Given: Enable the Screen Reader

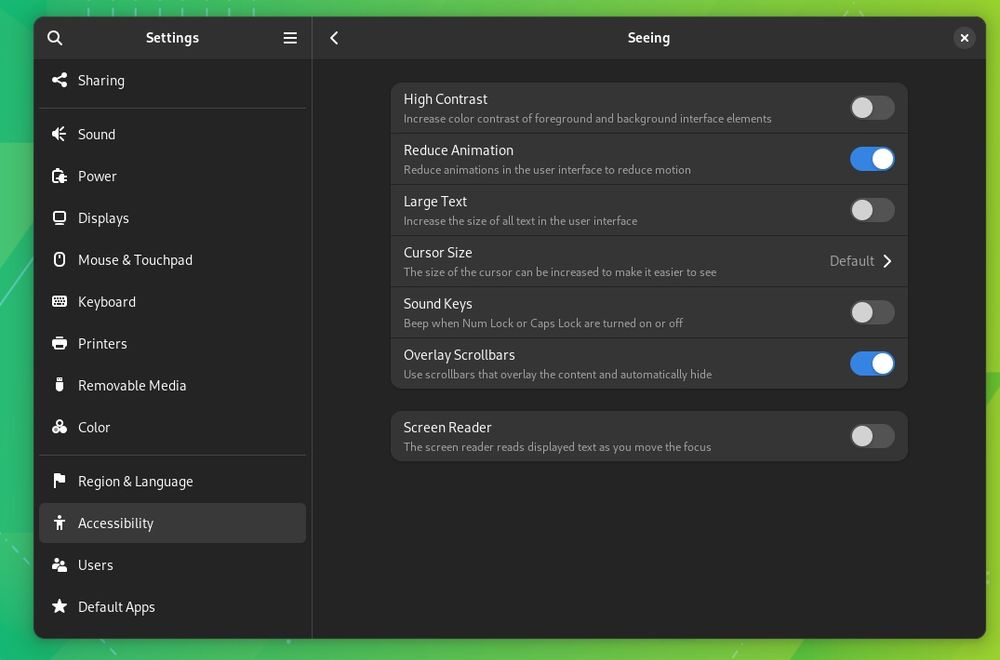Looking at the screenshot, I should coord(871,436).
